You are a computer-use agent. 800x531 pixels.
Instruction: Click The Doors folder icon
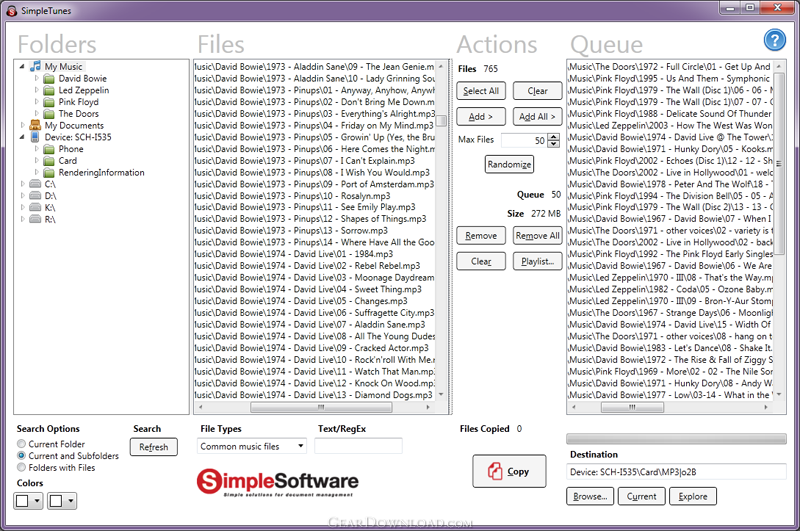click(49, 114)
